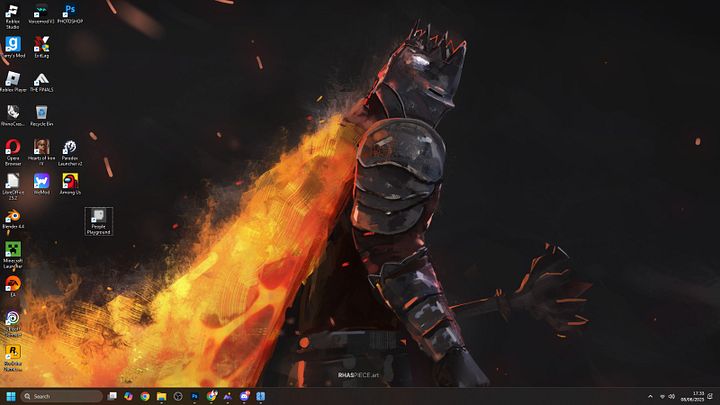Click the blue panels taskbar app icon
Image resolution: width=720 pixels, height=405 pixels.
[x=260, y=396]
